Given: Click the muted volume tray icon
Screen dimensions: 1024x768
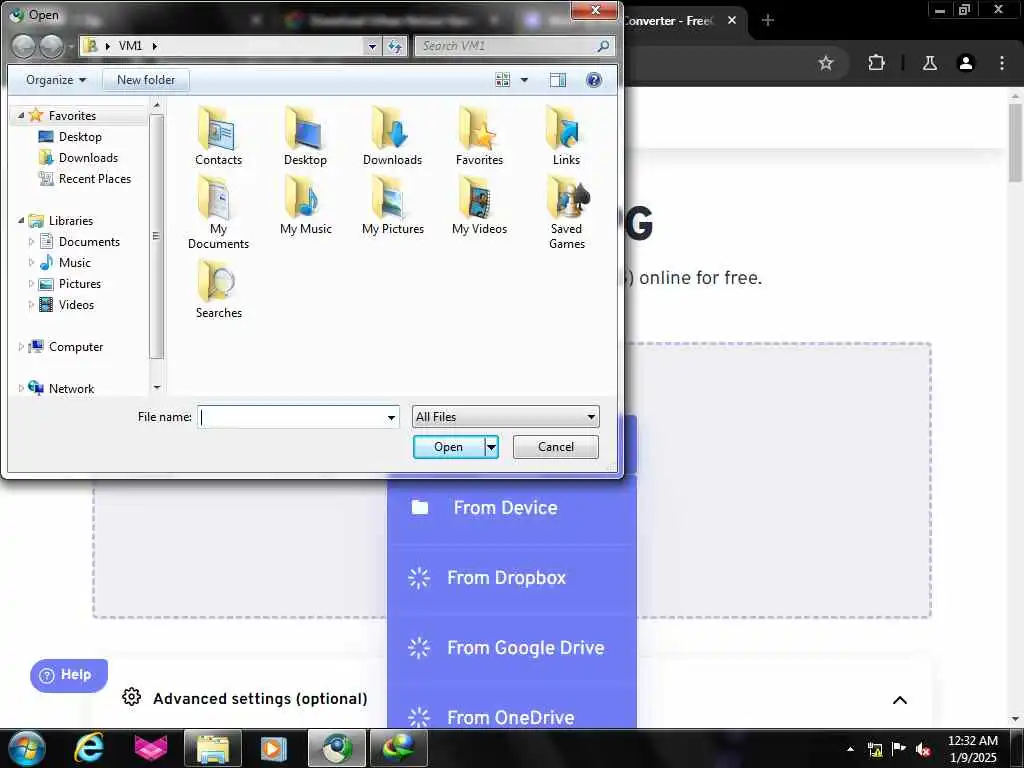Looking at the screenshot, I should [x=923, y=749].
